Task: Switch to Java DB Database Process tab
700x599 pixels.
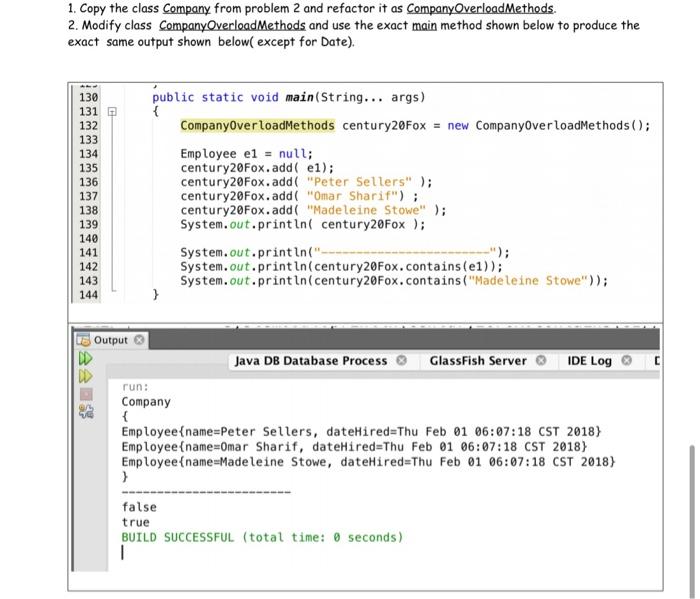Action: (311, 361)
